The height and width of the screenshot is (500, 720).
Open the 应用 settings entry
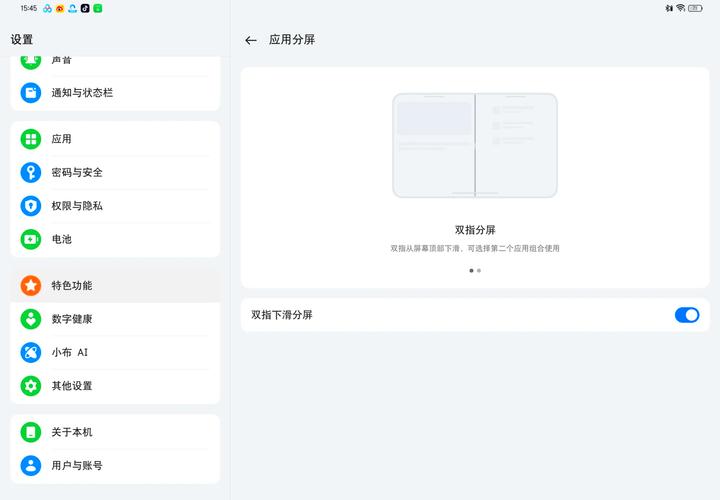pyautogui.click(x=115, y=139)
